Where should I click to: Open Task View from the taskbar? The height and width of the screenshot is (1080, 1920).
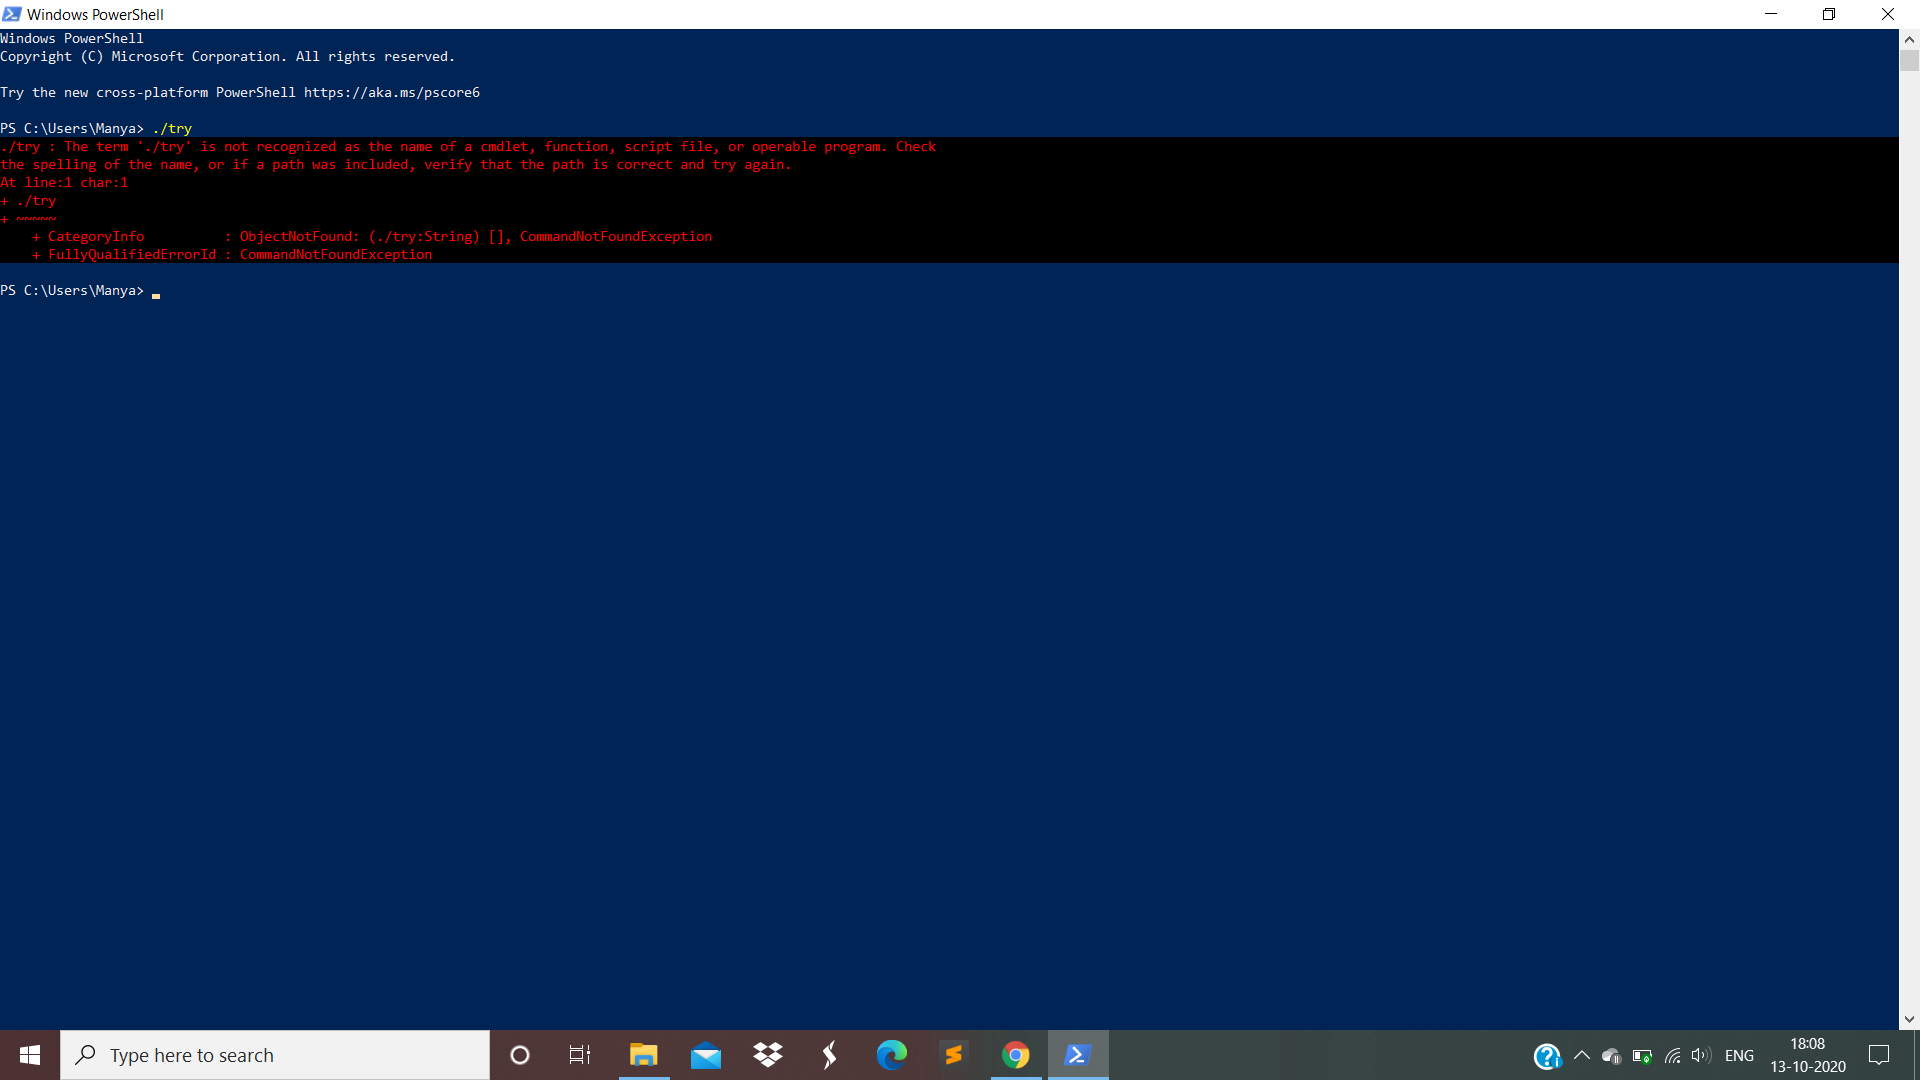pyautogui.click(x=580, y=1055)
